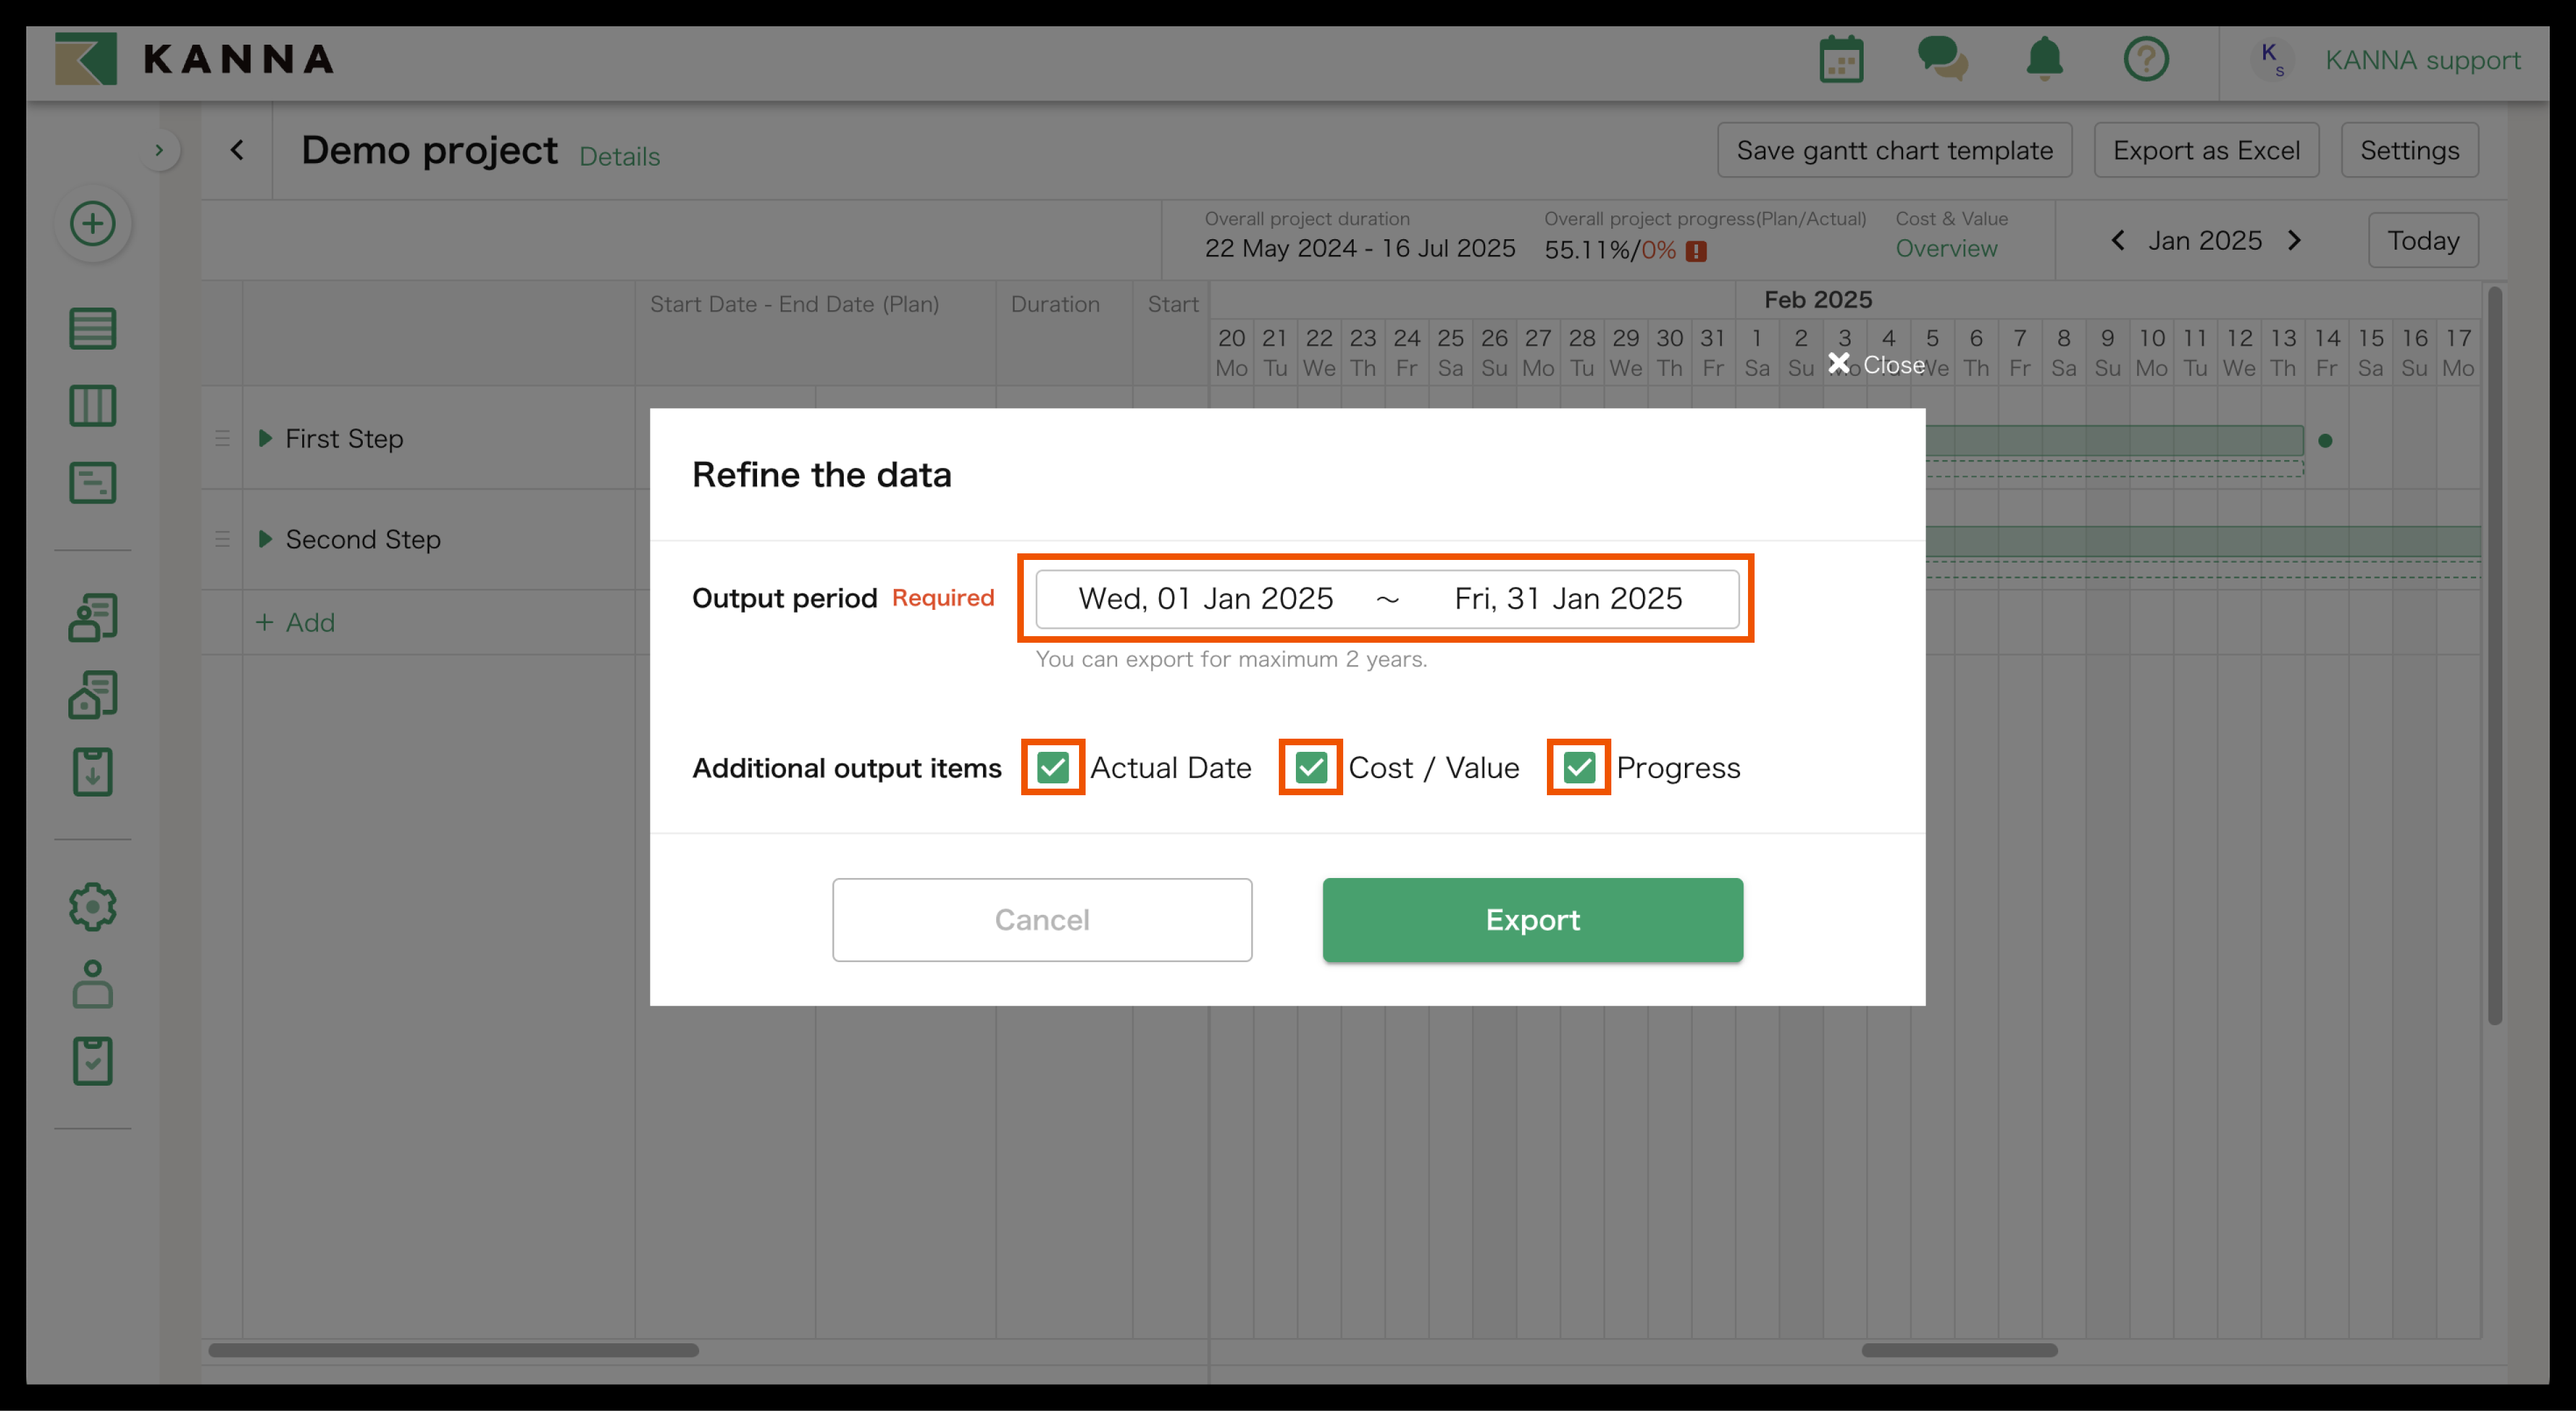Click the document download icon in sidebar
This screenshot has height=1411, width=2576.
[x=92, y=772]
